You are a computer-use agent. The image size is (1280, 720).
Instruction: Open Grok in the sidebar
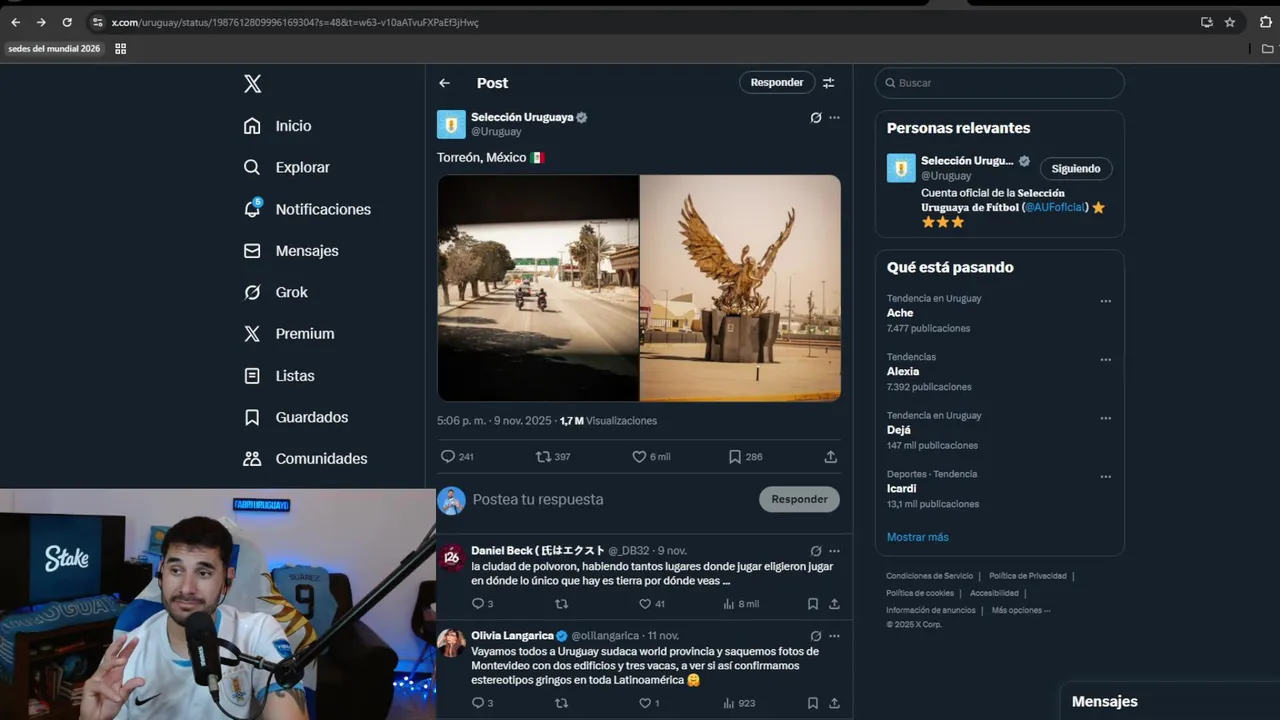[x=276, y=292]
